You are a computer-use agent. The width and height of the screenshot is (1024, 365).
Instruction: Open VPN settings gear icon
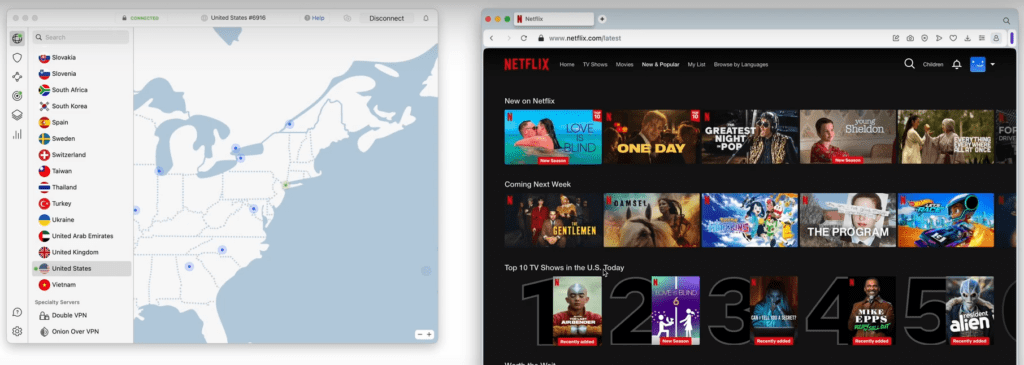pos(18,331)
